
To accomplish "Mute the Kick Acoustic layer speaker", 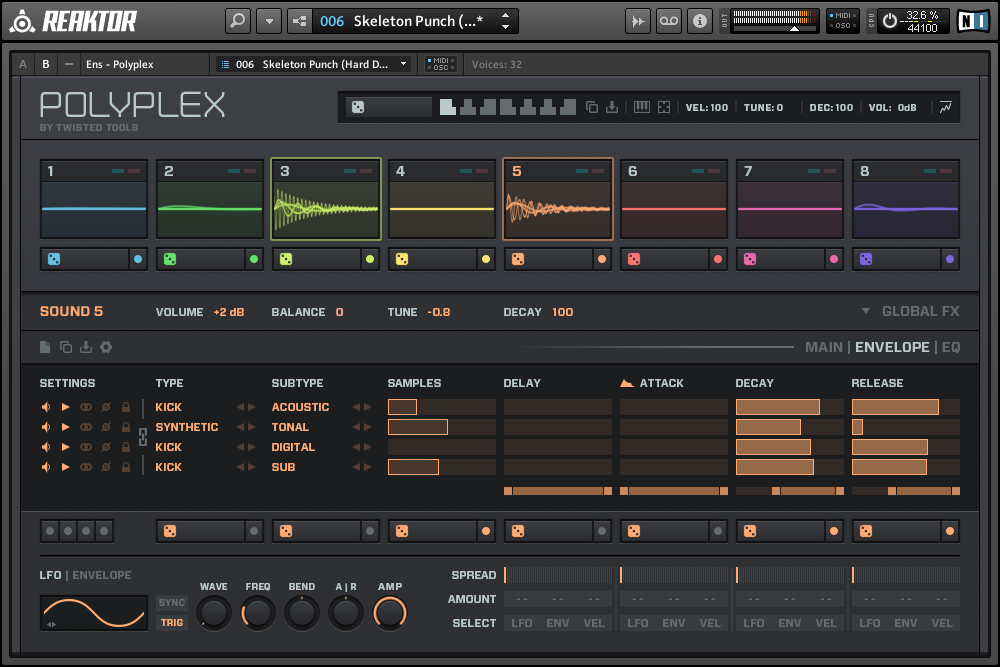I will pos(46,407).
